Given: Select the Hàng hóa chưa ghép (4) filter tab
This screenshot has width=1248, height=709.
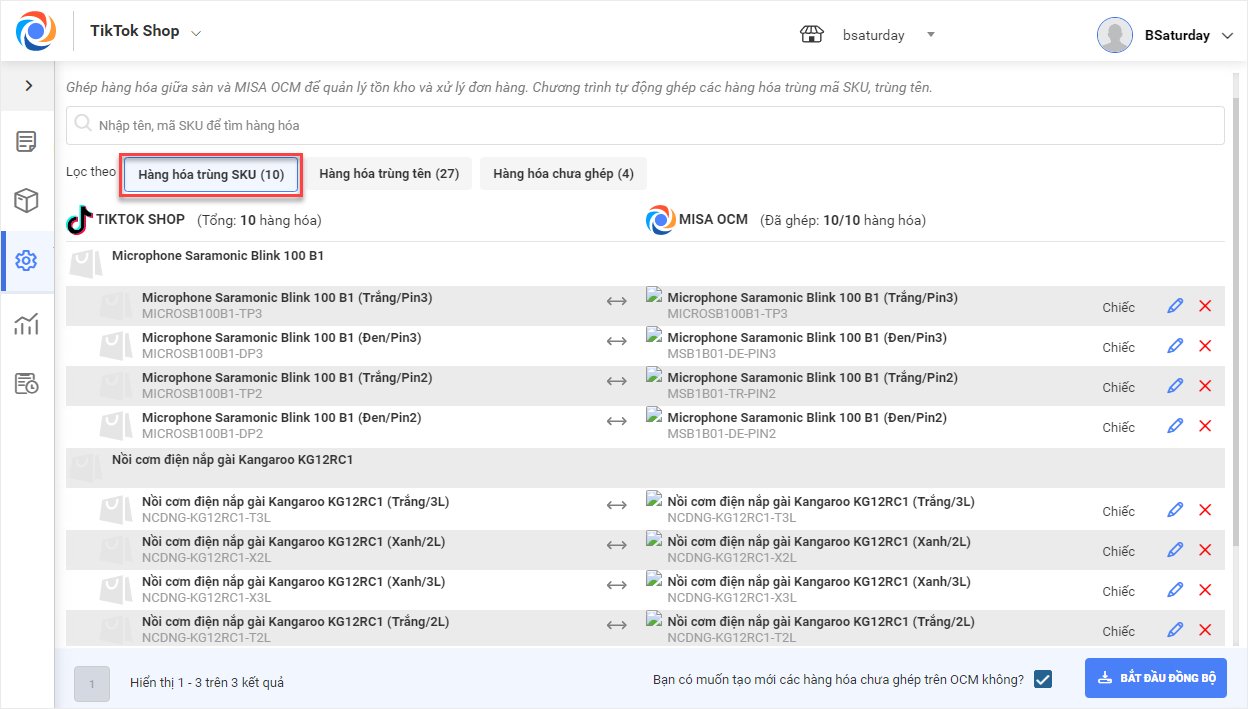Looking at the screenshot, I should click(x=563, y=174).
